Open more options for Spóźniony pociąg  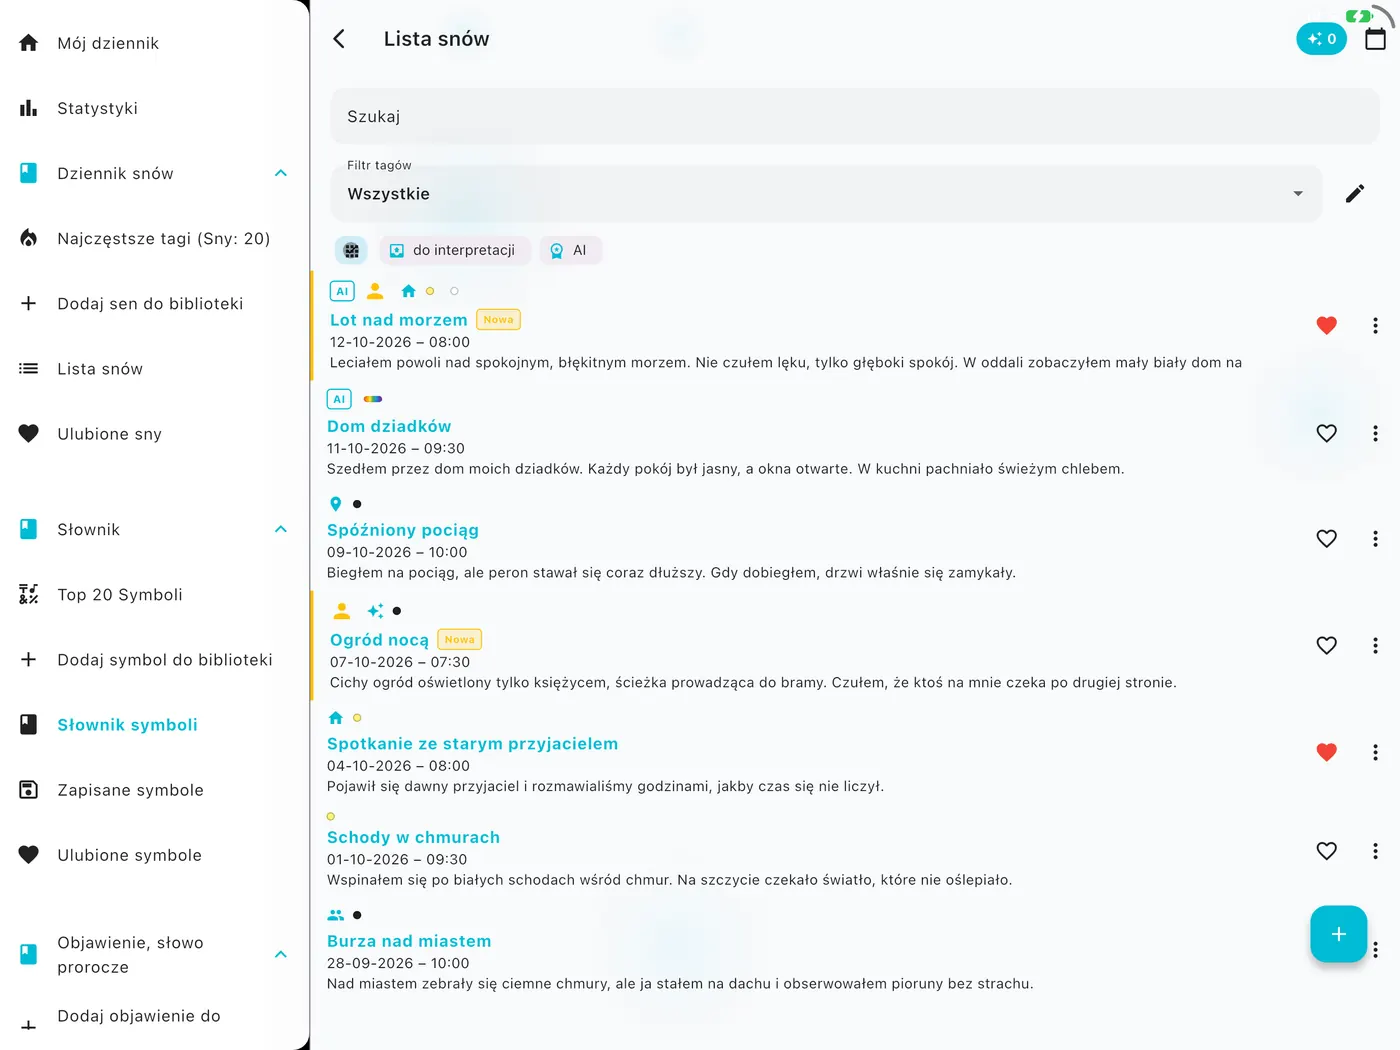(1375, 538)
